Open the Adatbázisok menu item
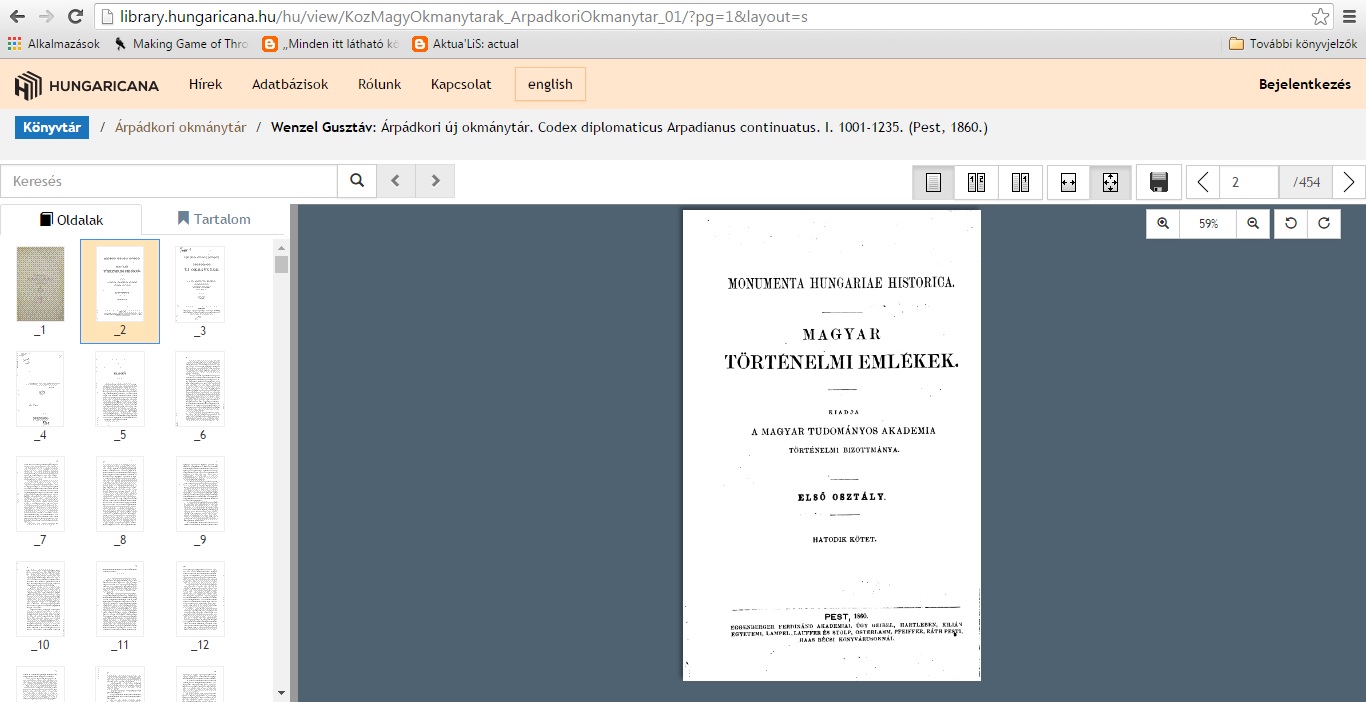 [290, 84]
